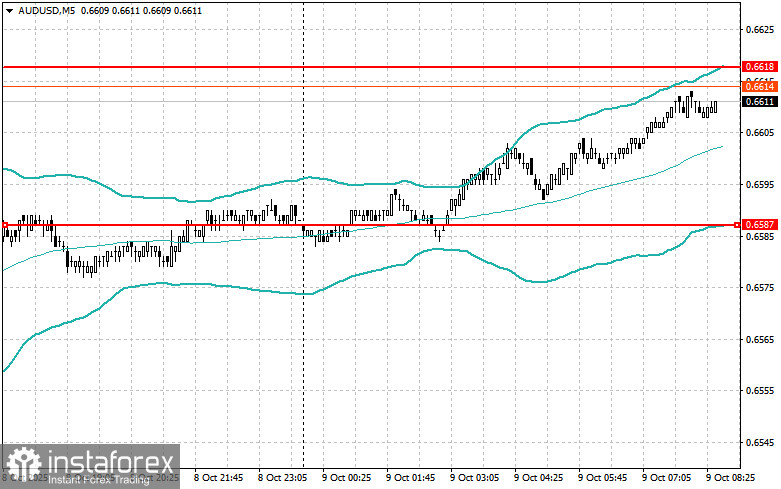Select the 0.6565 price axis value
Screen dimensions: 781x489
(x=760, y=340)
